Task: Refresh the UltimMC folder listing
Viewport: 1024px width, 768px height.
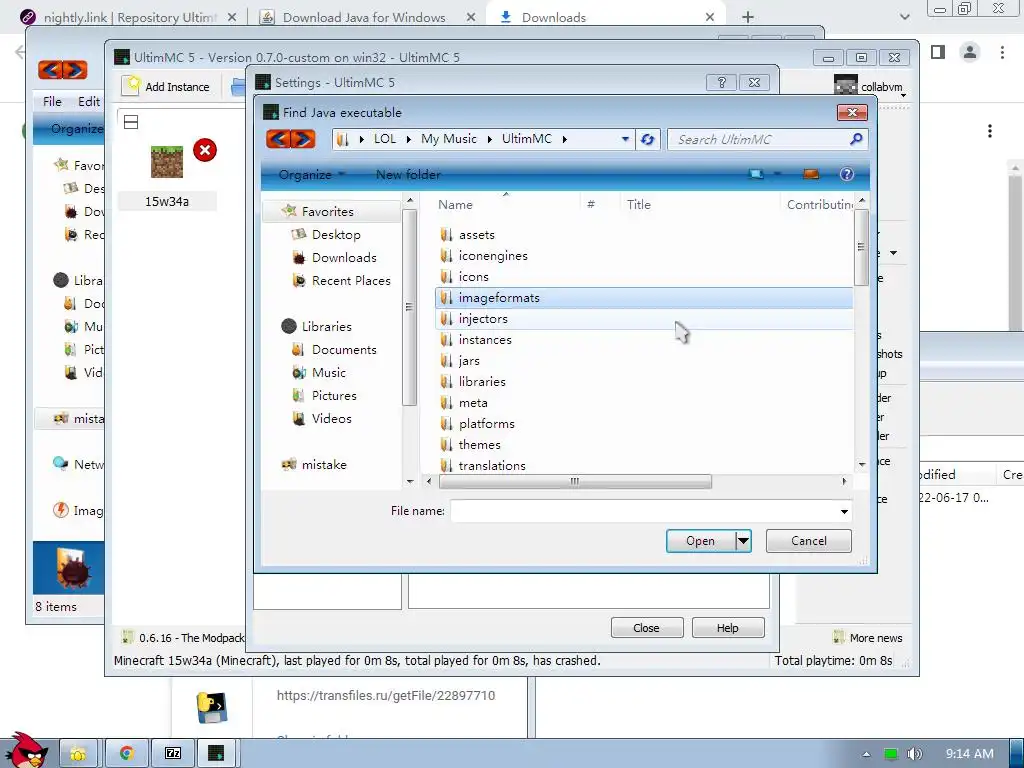Action: (647, 139)
